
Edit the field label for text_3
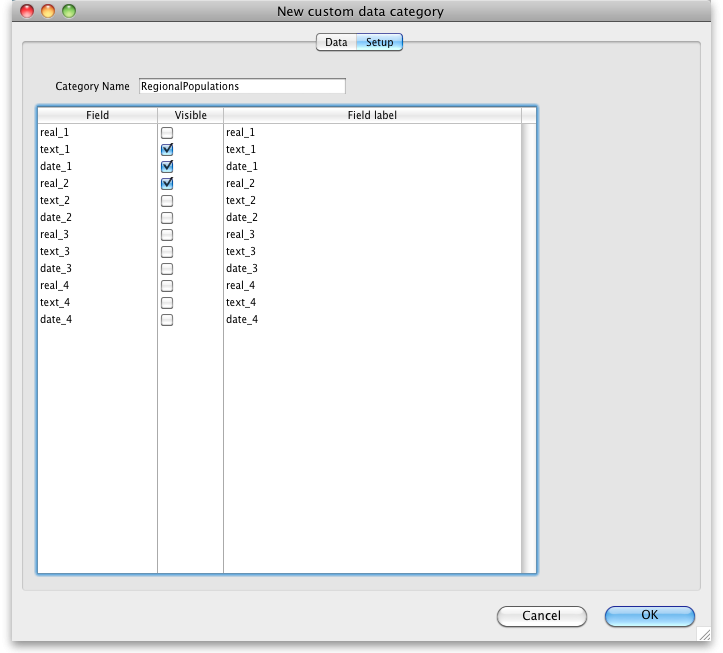[370, 251]
